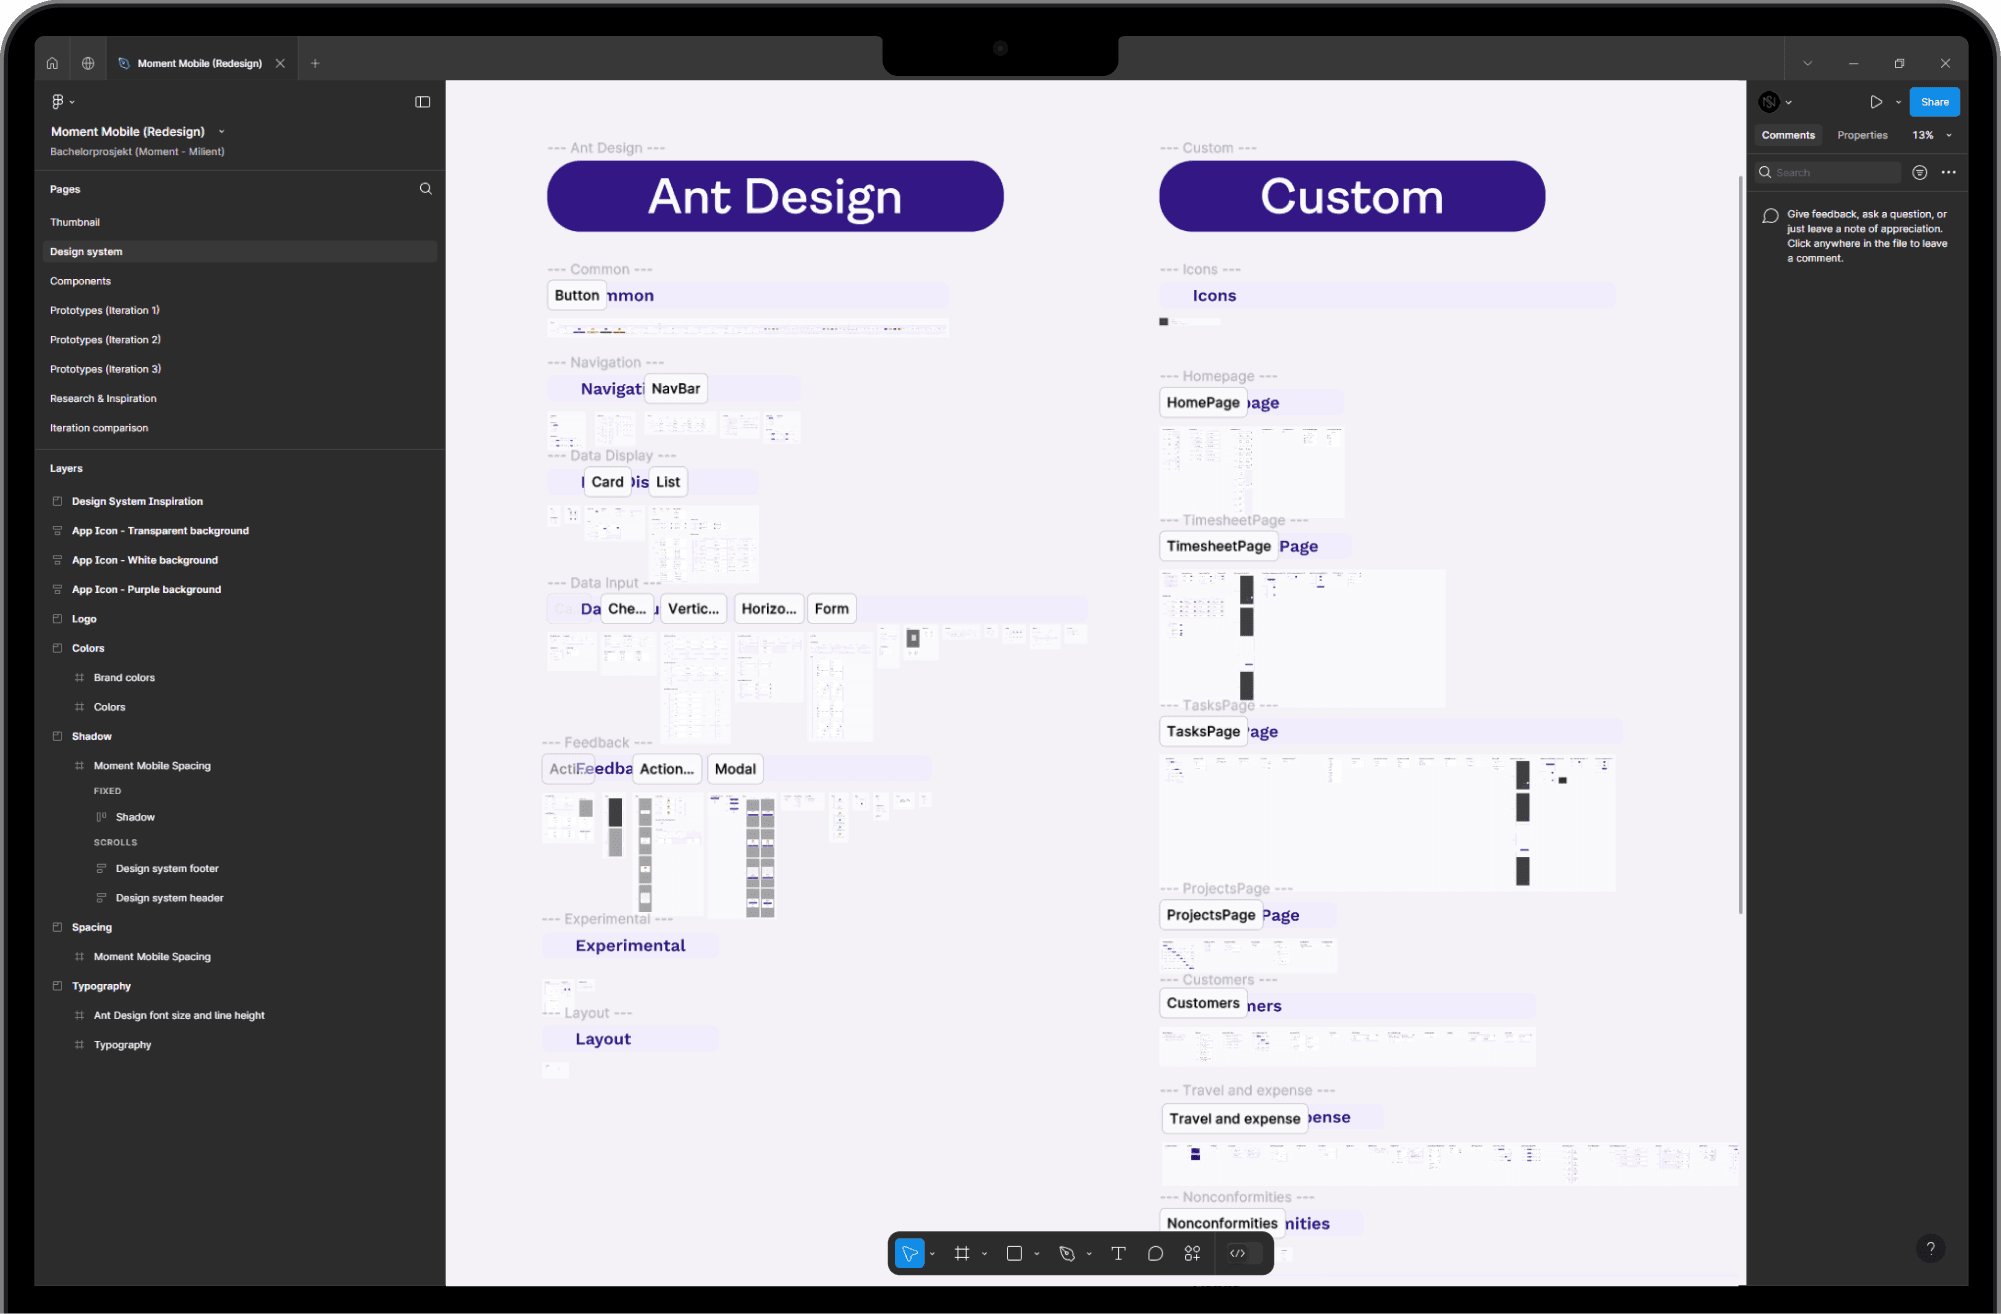
Task: Switch to the Properties tab
Action: (1862, 135)
